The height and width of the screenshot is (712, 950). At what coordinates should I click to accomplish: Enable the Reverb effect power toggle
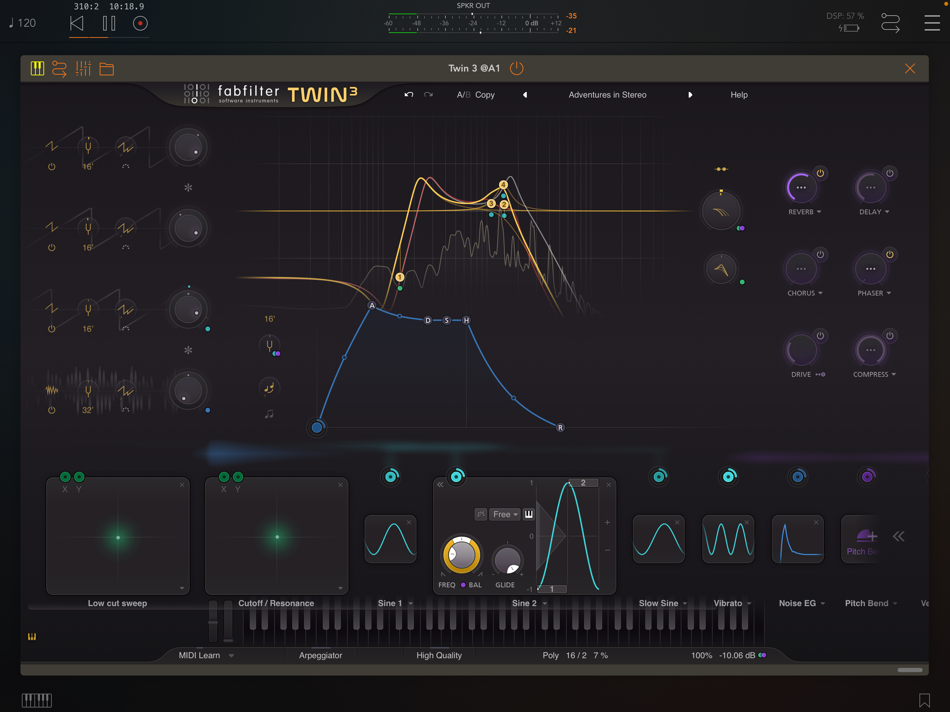pos(820,172)
